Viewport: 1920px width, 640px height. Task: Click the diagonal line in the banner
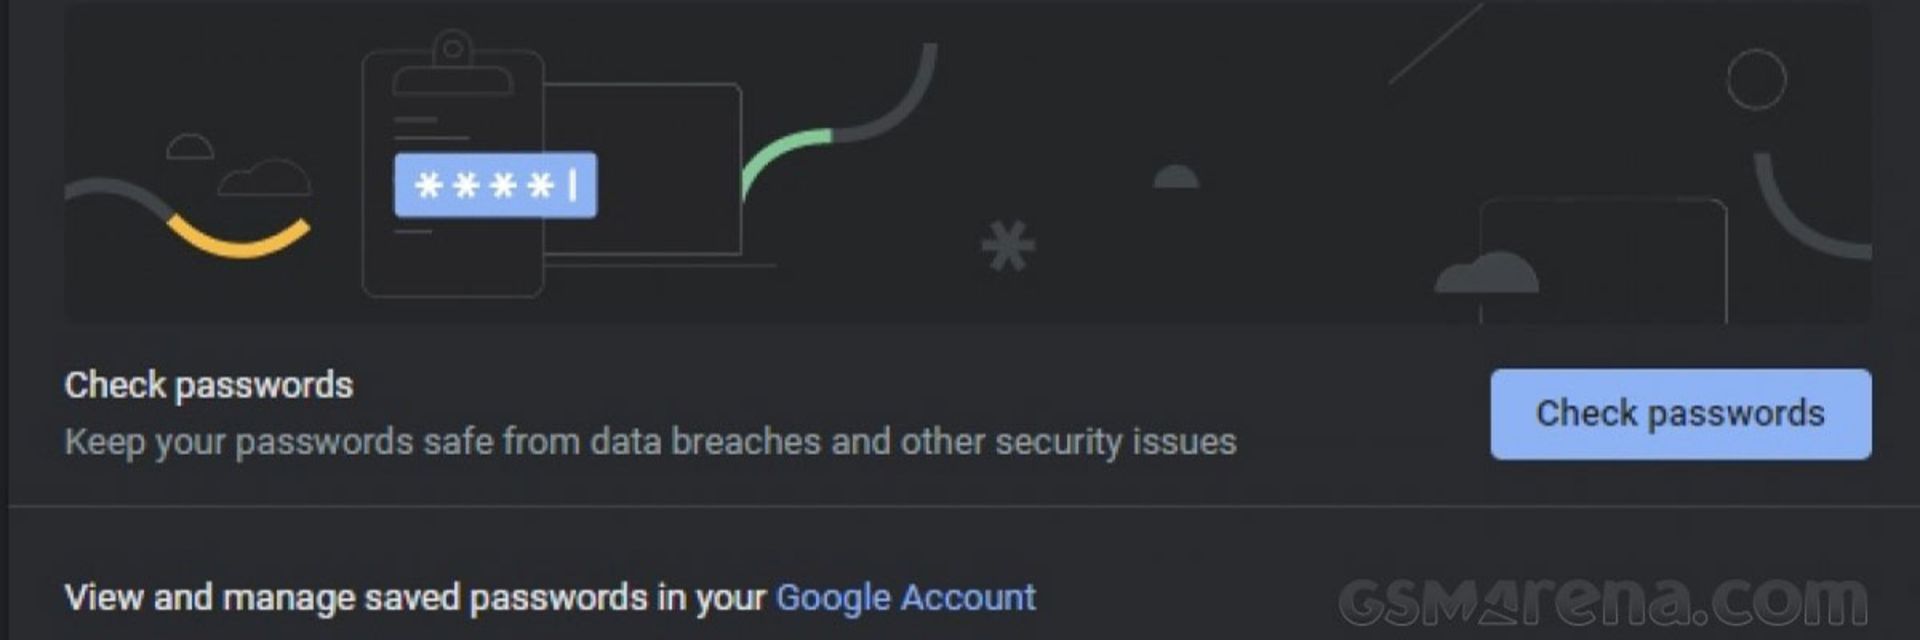(x=1435, y=45)
